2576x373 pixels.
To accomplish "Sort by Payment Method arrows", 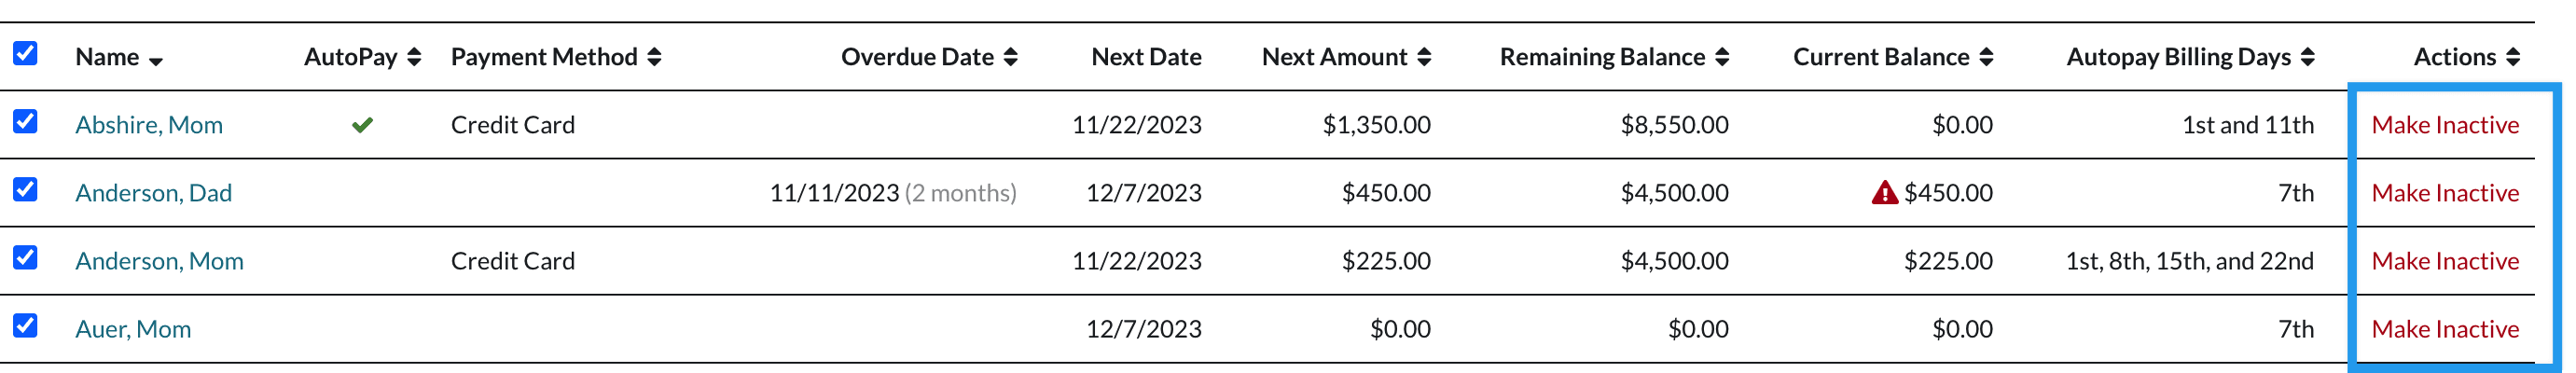I will (655, 57).
